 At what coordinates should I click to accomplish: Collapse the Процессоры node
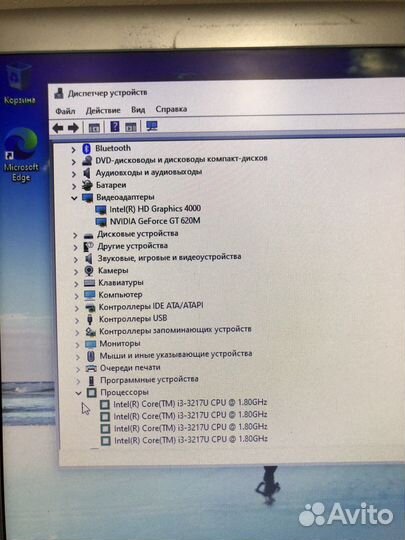point(79,393)
